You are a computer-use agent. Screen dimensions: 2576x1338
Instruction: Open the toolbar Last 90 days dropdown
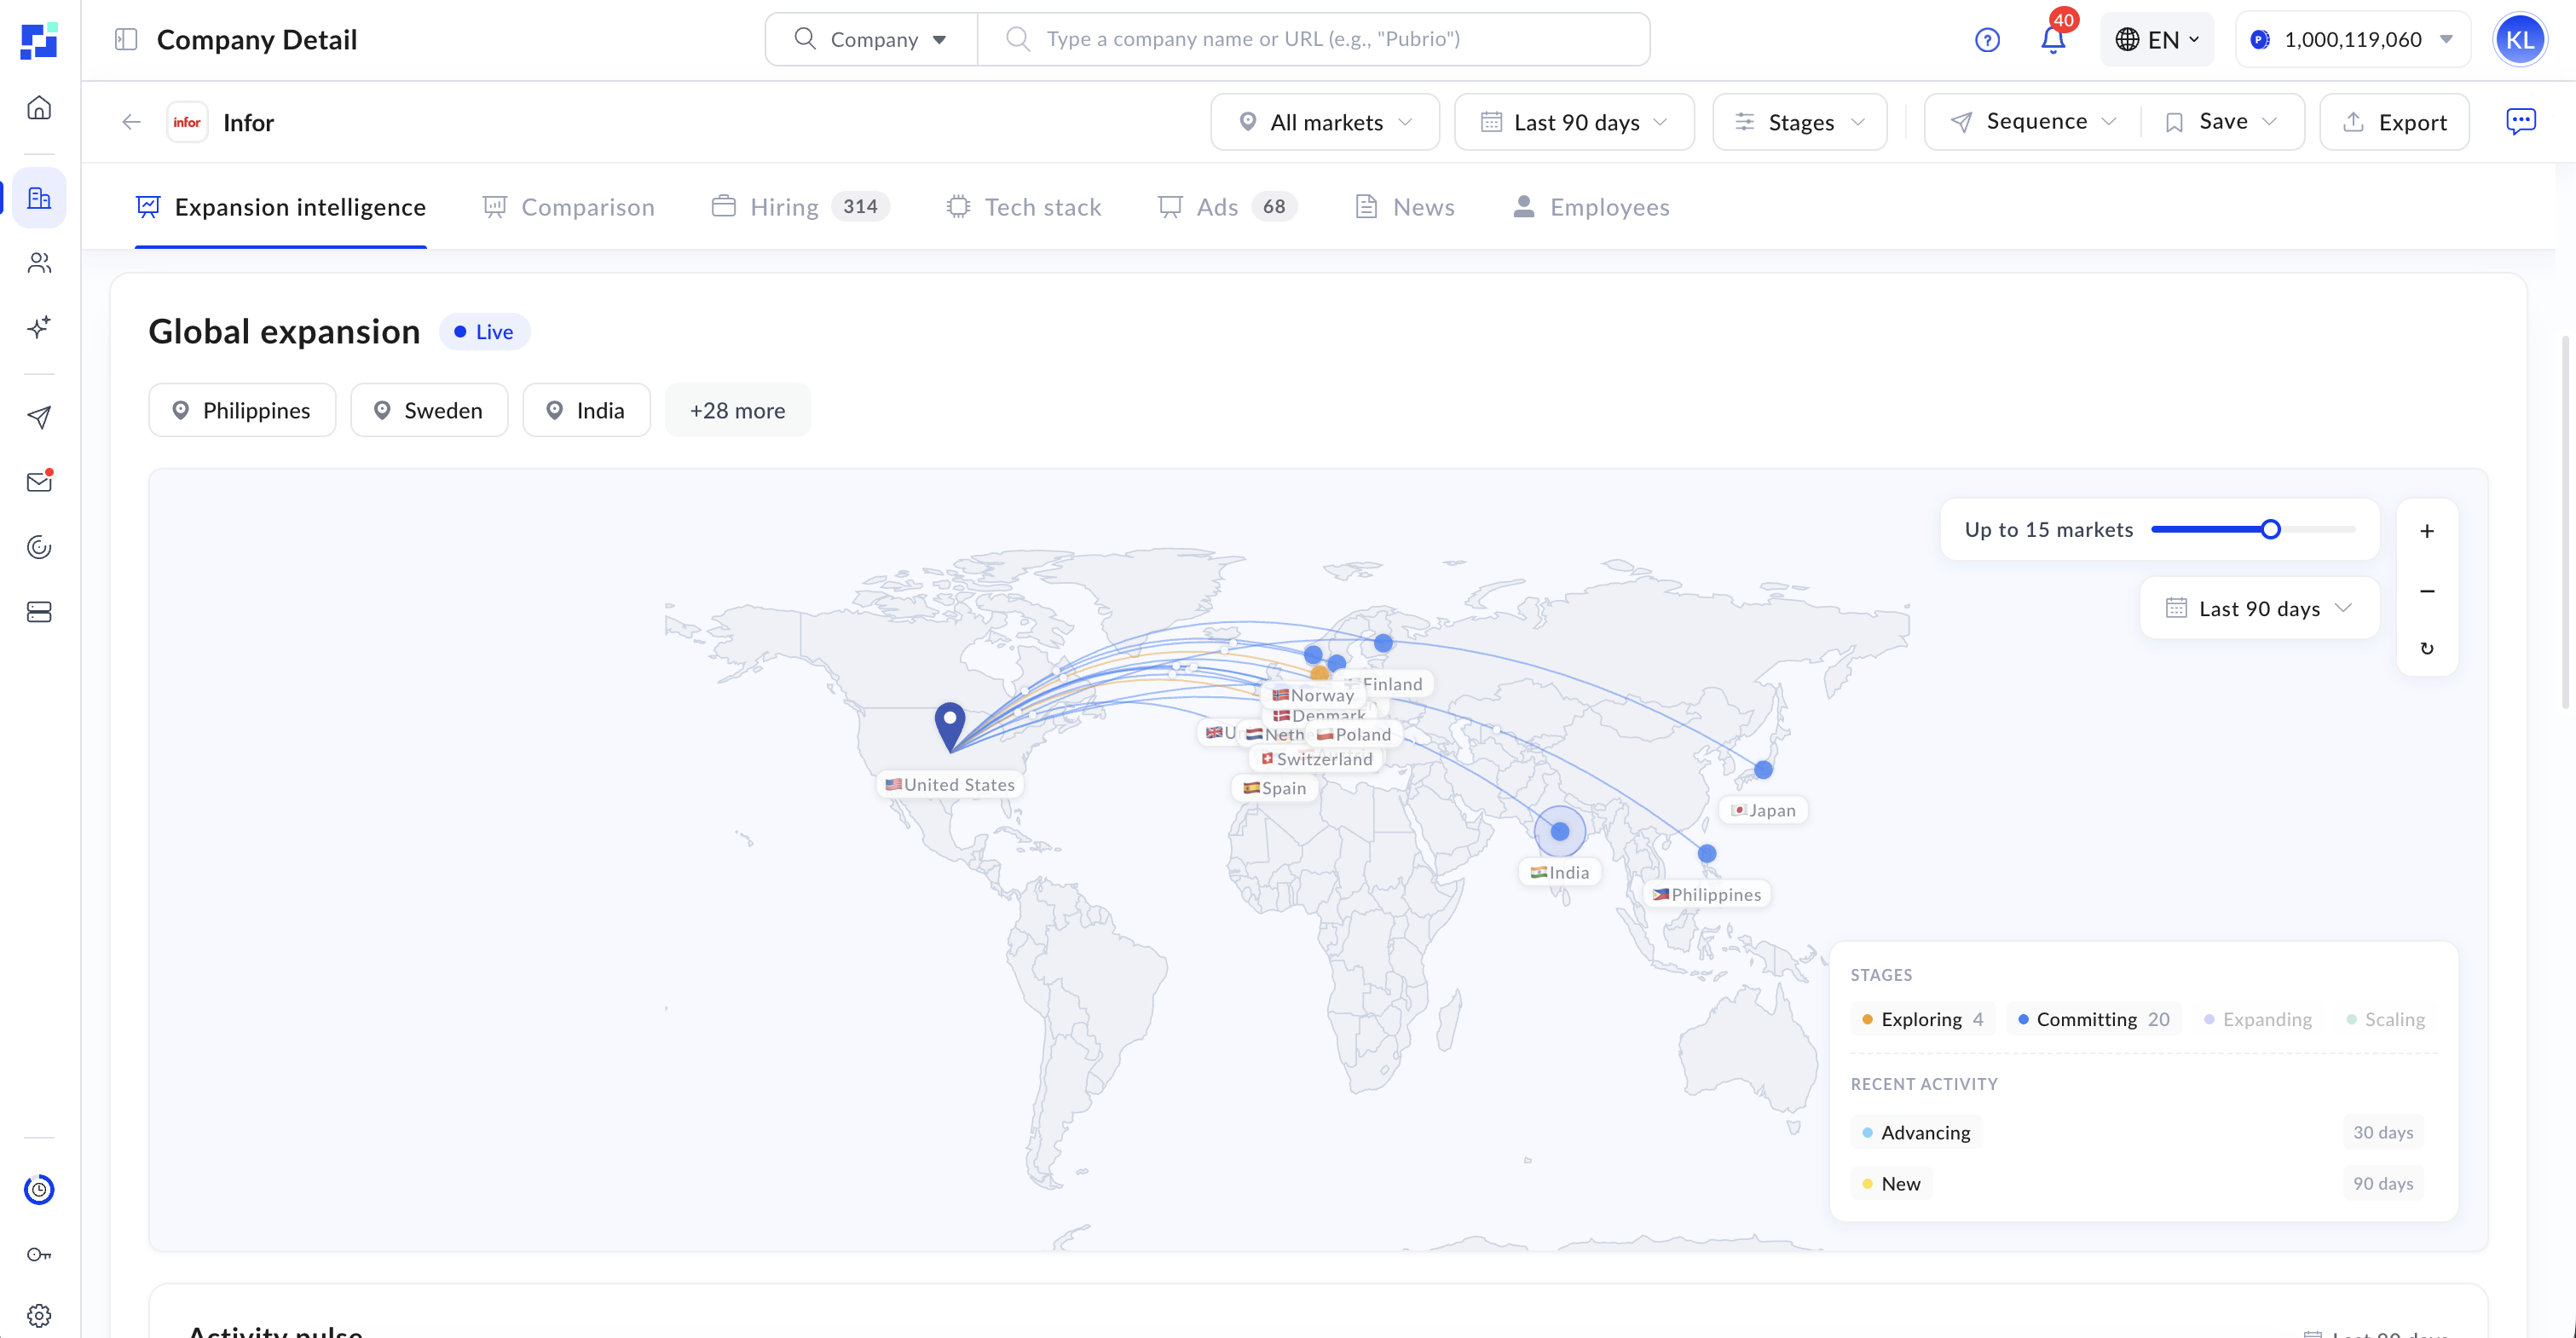tap(1574, 122)
